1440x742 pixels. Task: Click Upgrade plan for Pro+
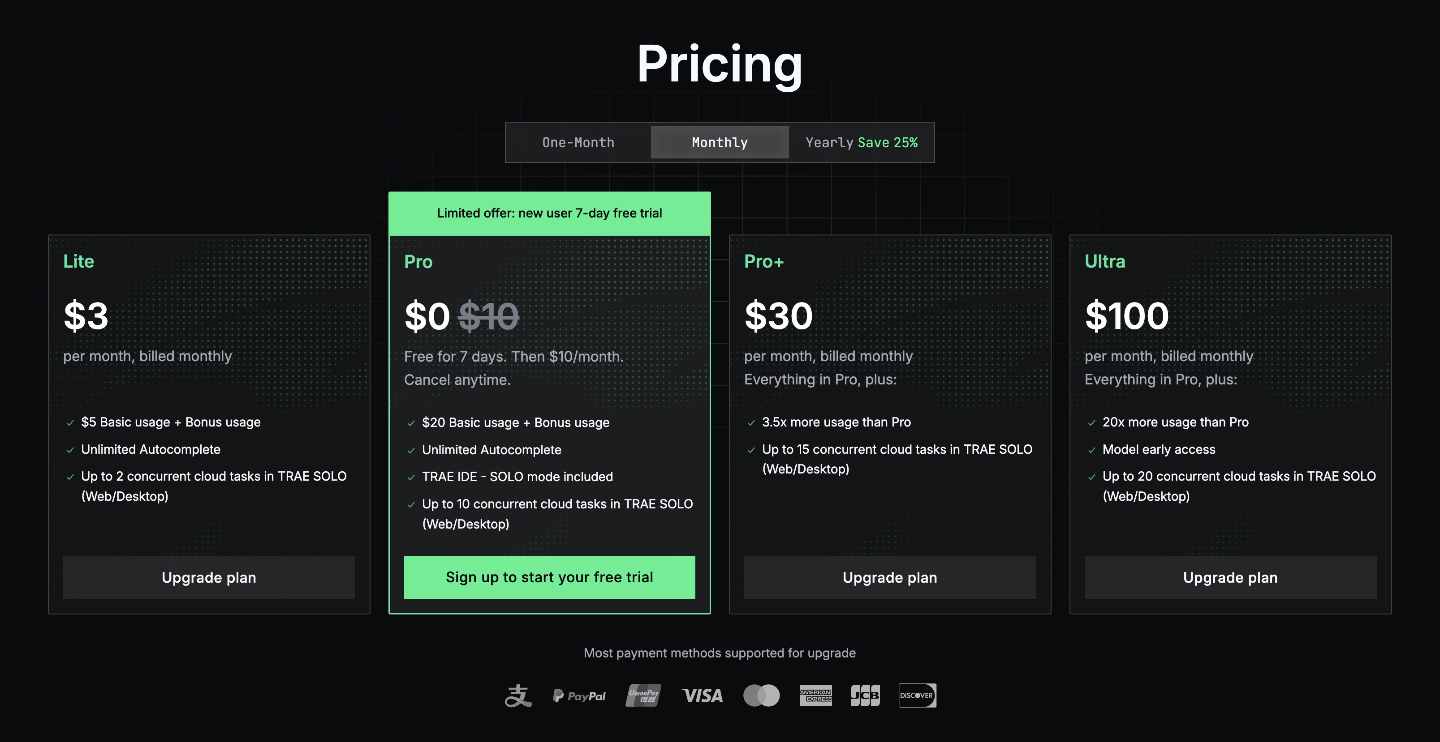coord(890,578)
